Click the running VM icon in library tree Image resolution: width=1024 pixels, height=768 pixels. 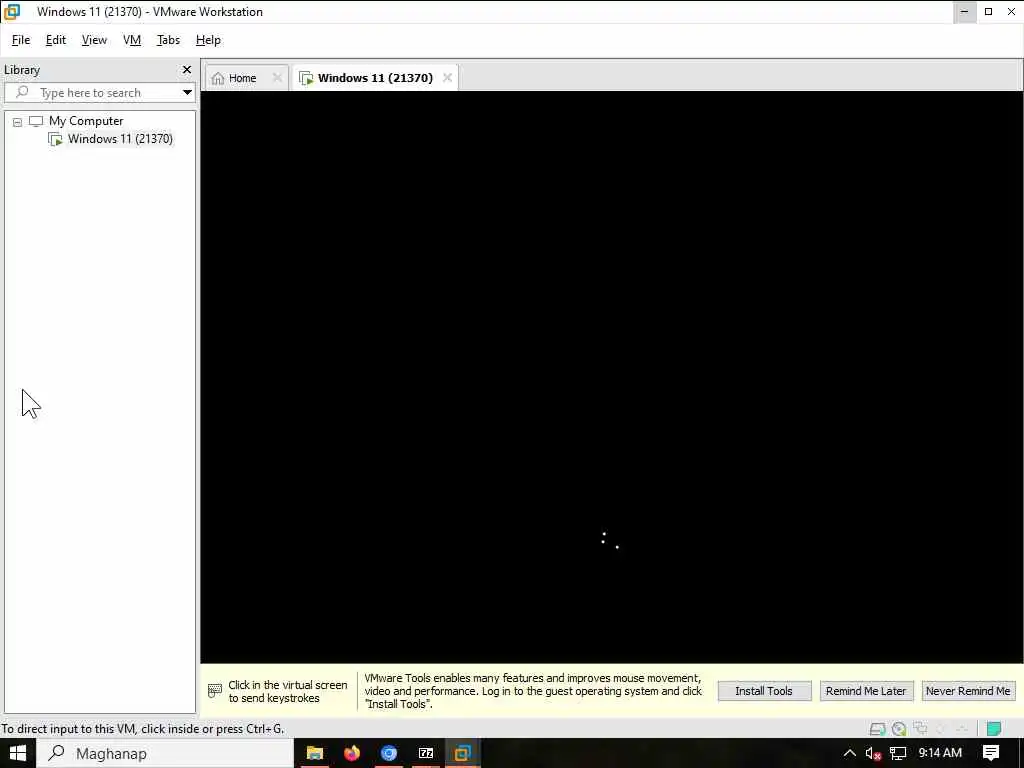[56, 139]
